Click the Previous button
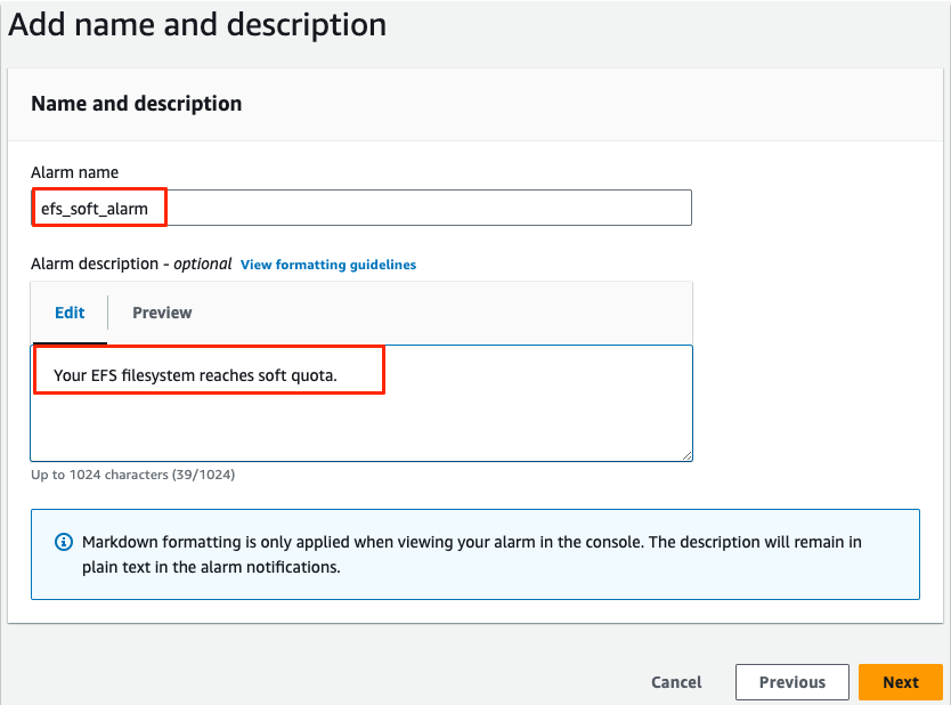The width and height of the screenshot is (951, 705). (x=792, y=682)
